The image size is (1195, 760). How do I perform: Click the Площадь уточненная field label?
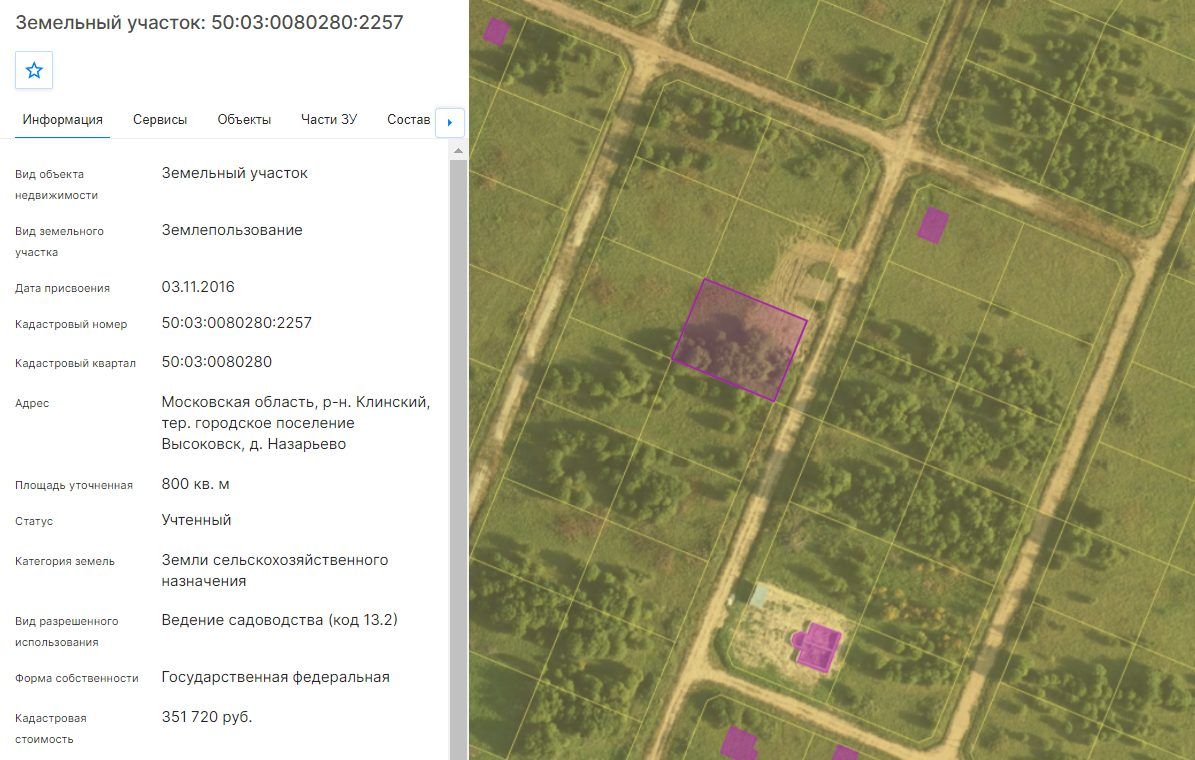pyautogui.click(x=74, y=485)
